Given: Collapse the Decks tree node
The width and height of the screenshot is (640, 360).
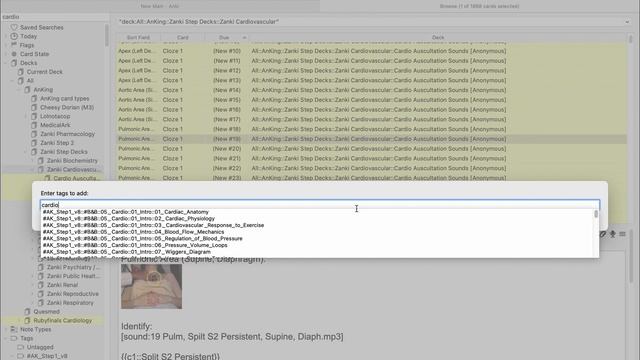Looking at the screenshot, I should 6,63.
